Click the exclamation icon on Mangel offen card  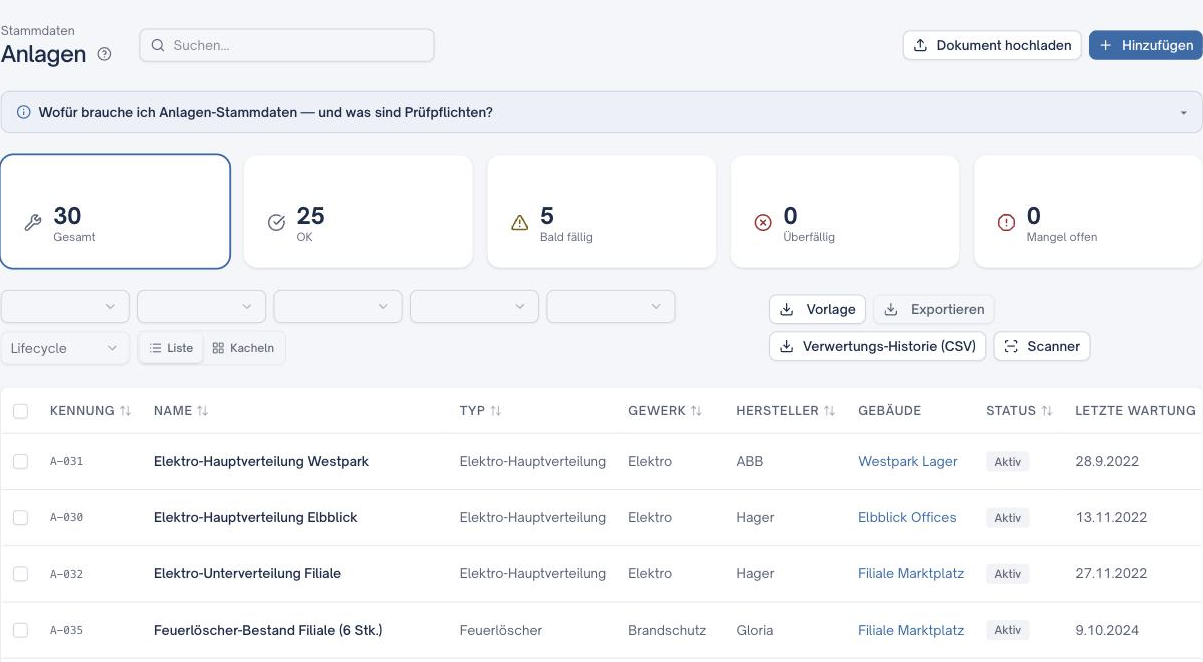[x=1006, y=223]
